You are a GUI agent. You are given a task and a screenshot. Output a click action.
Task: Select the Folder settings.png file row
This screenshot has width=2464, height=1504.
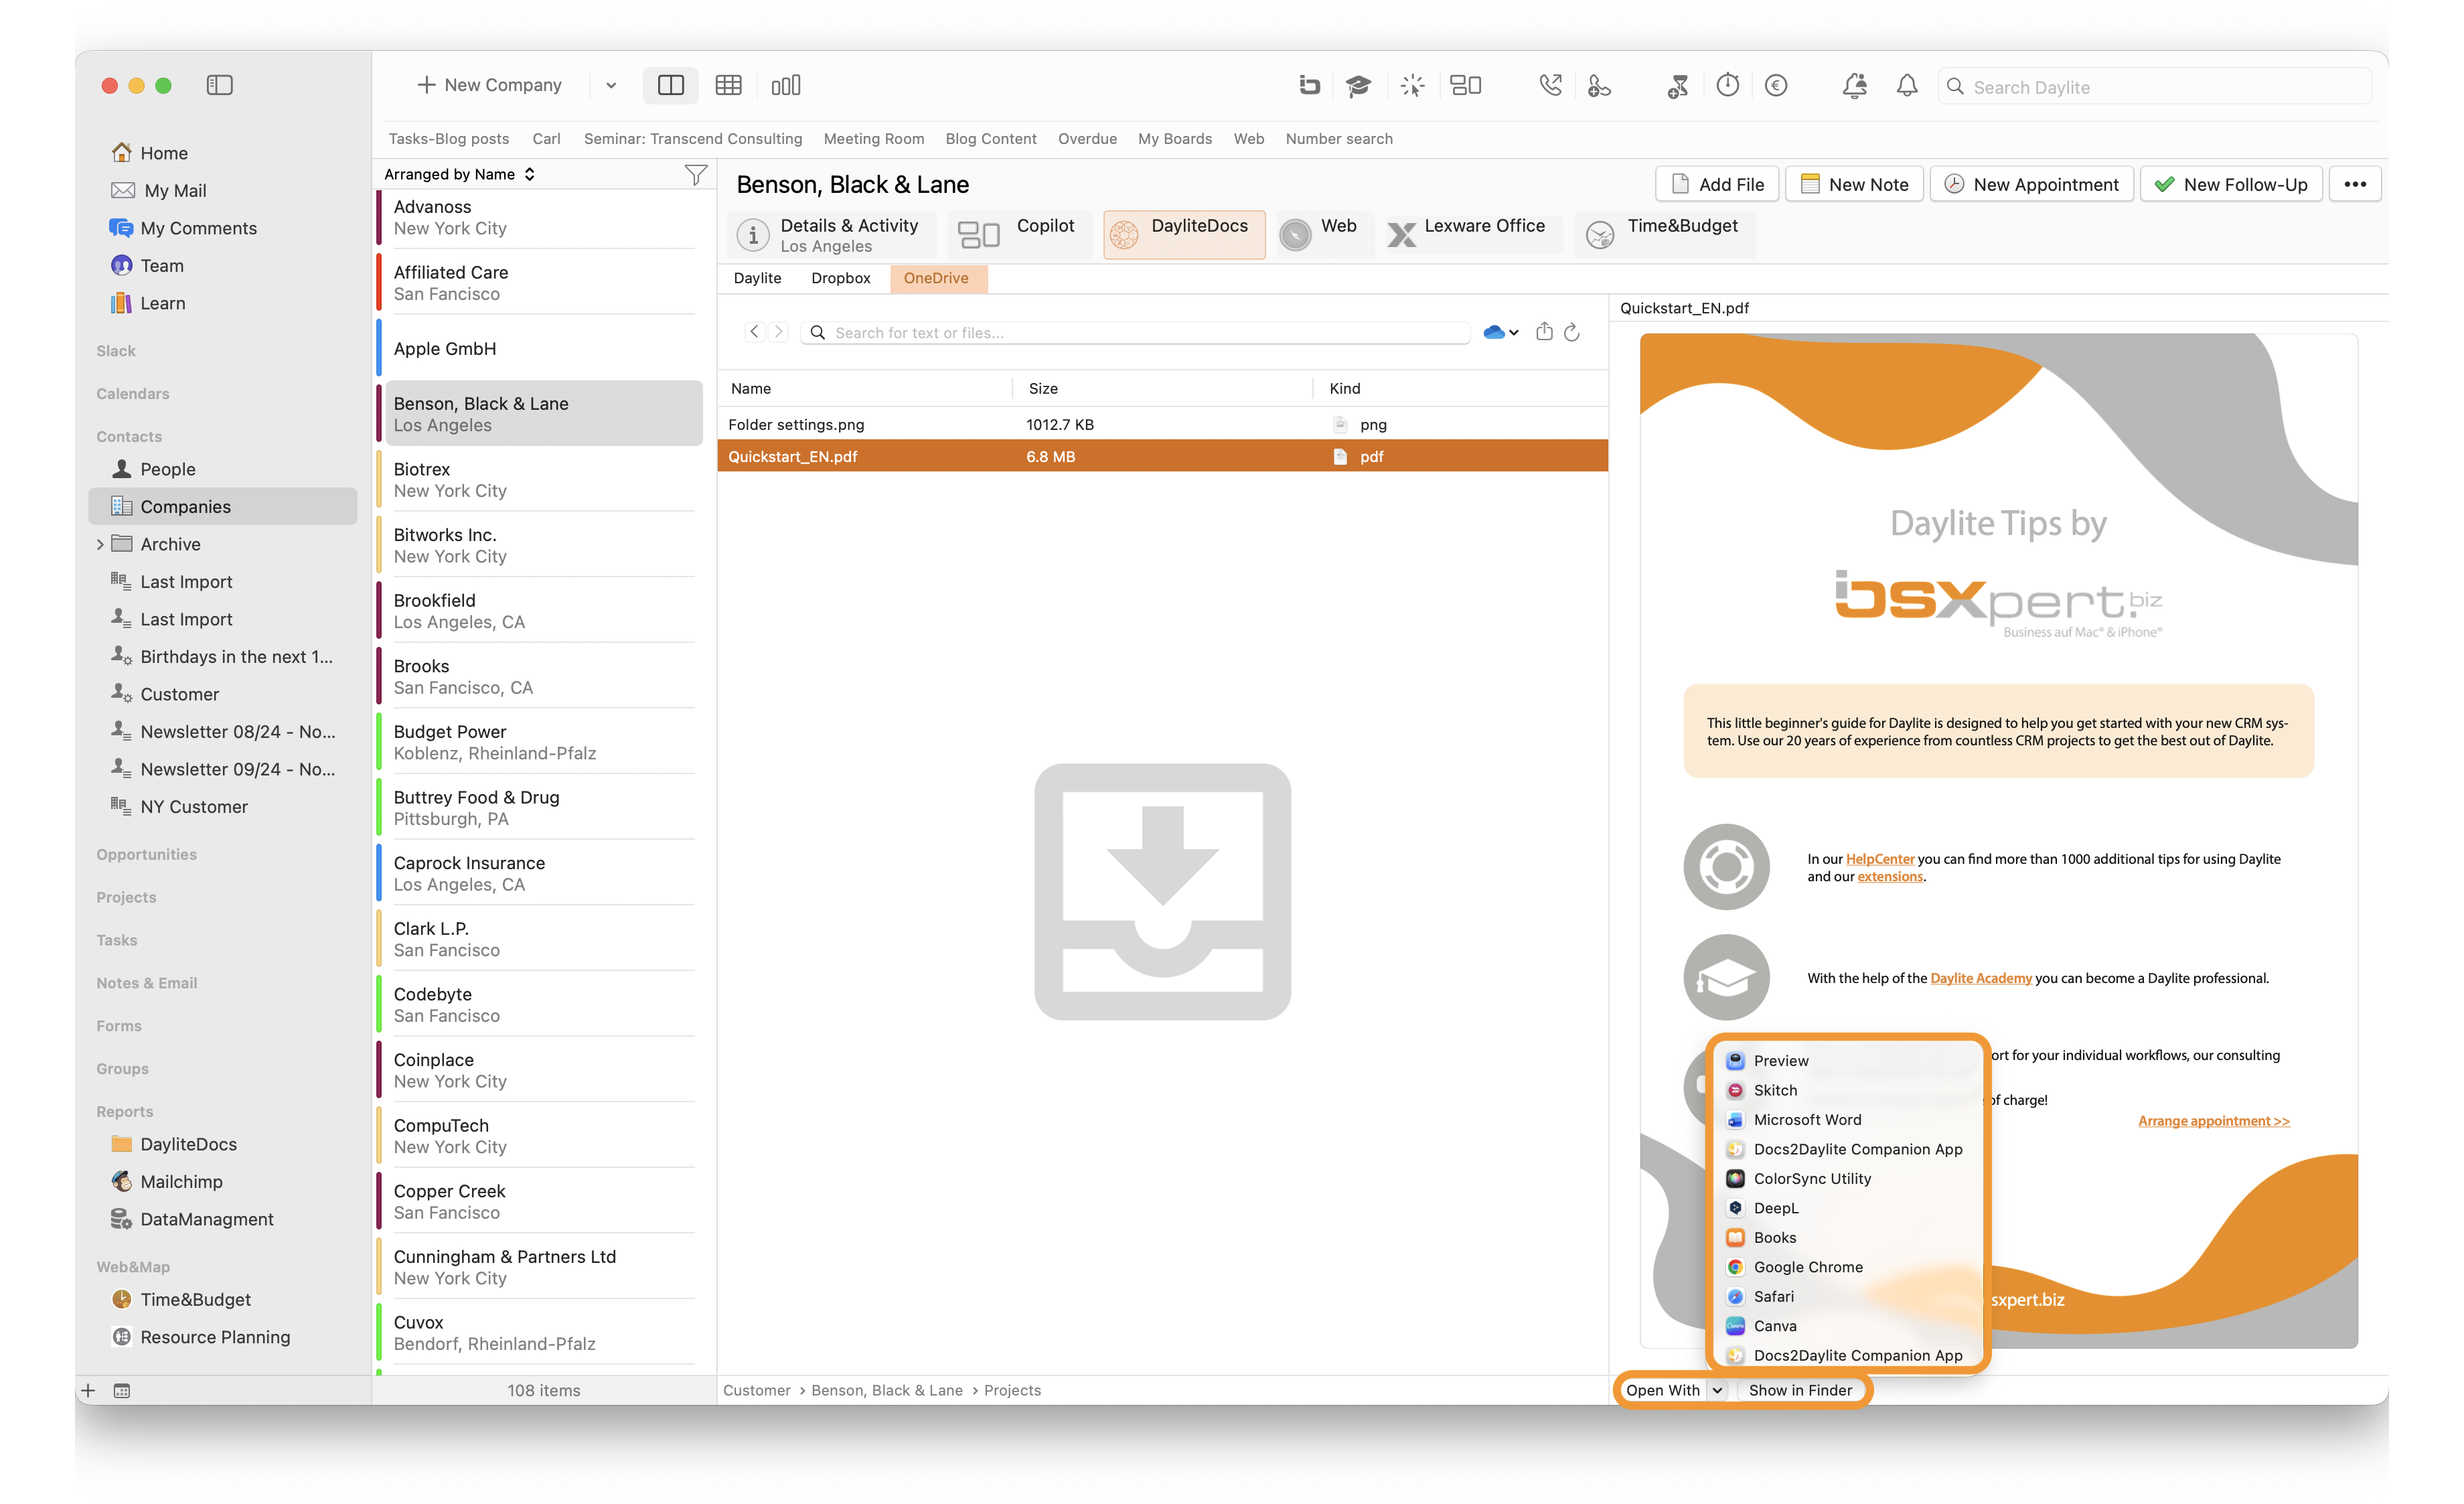pyautogui.click(x=1162, y=424)
